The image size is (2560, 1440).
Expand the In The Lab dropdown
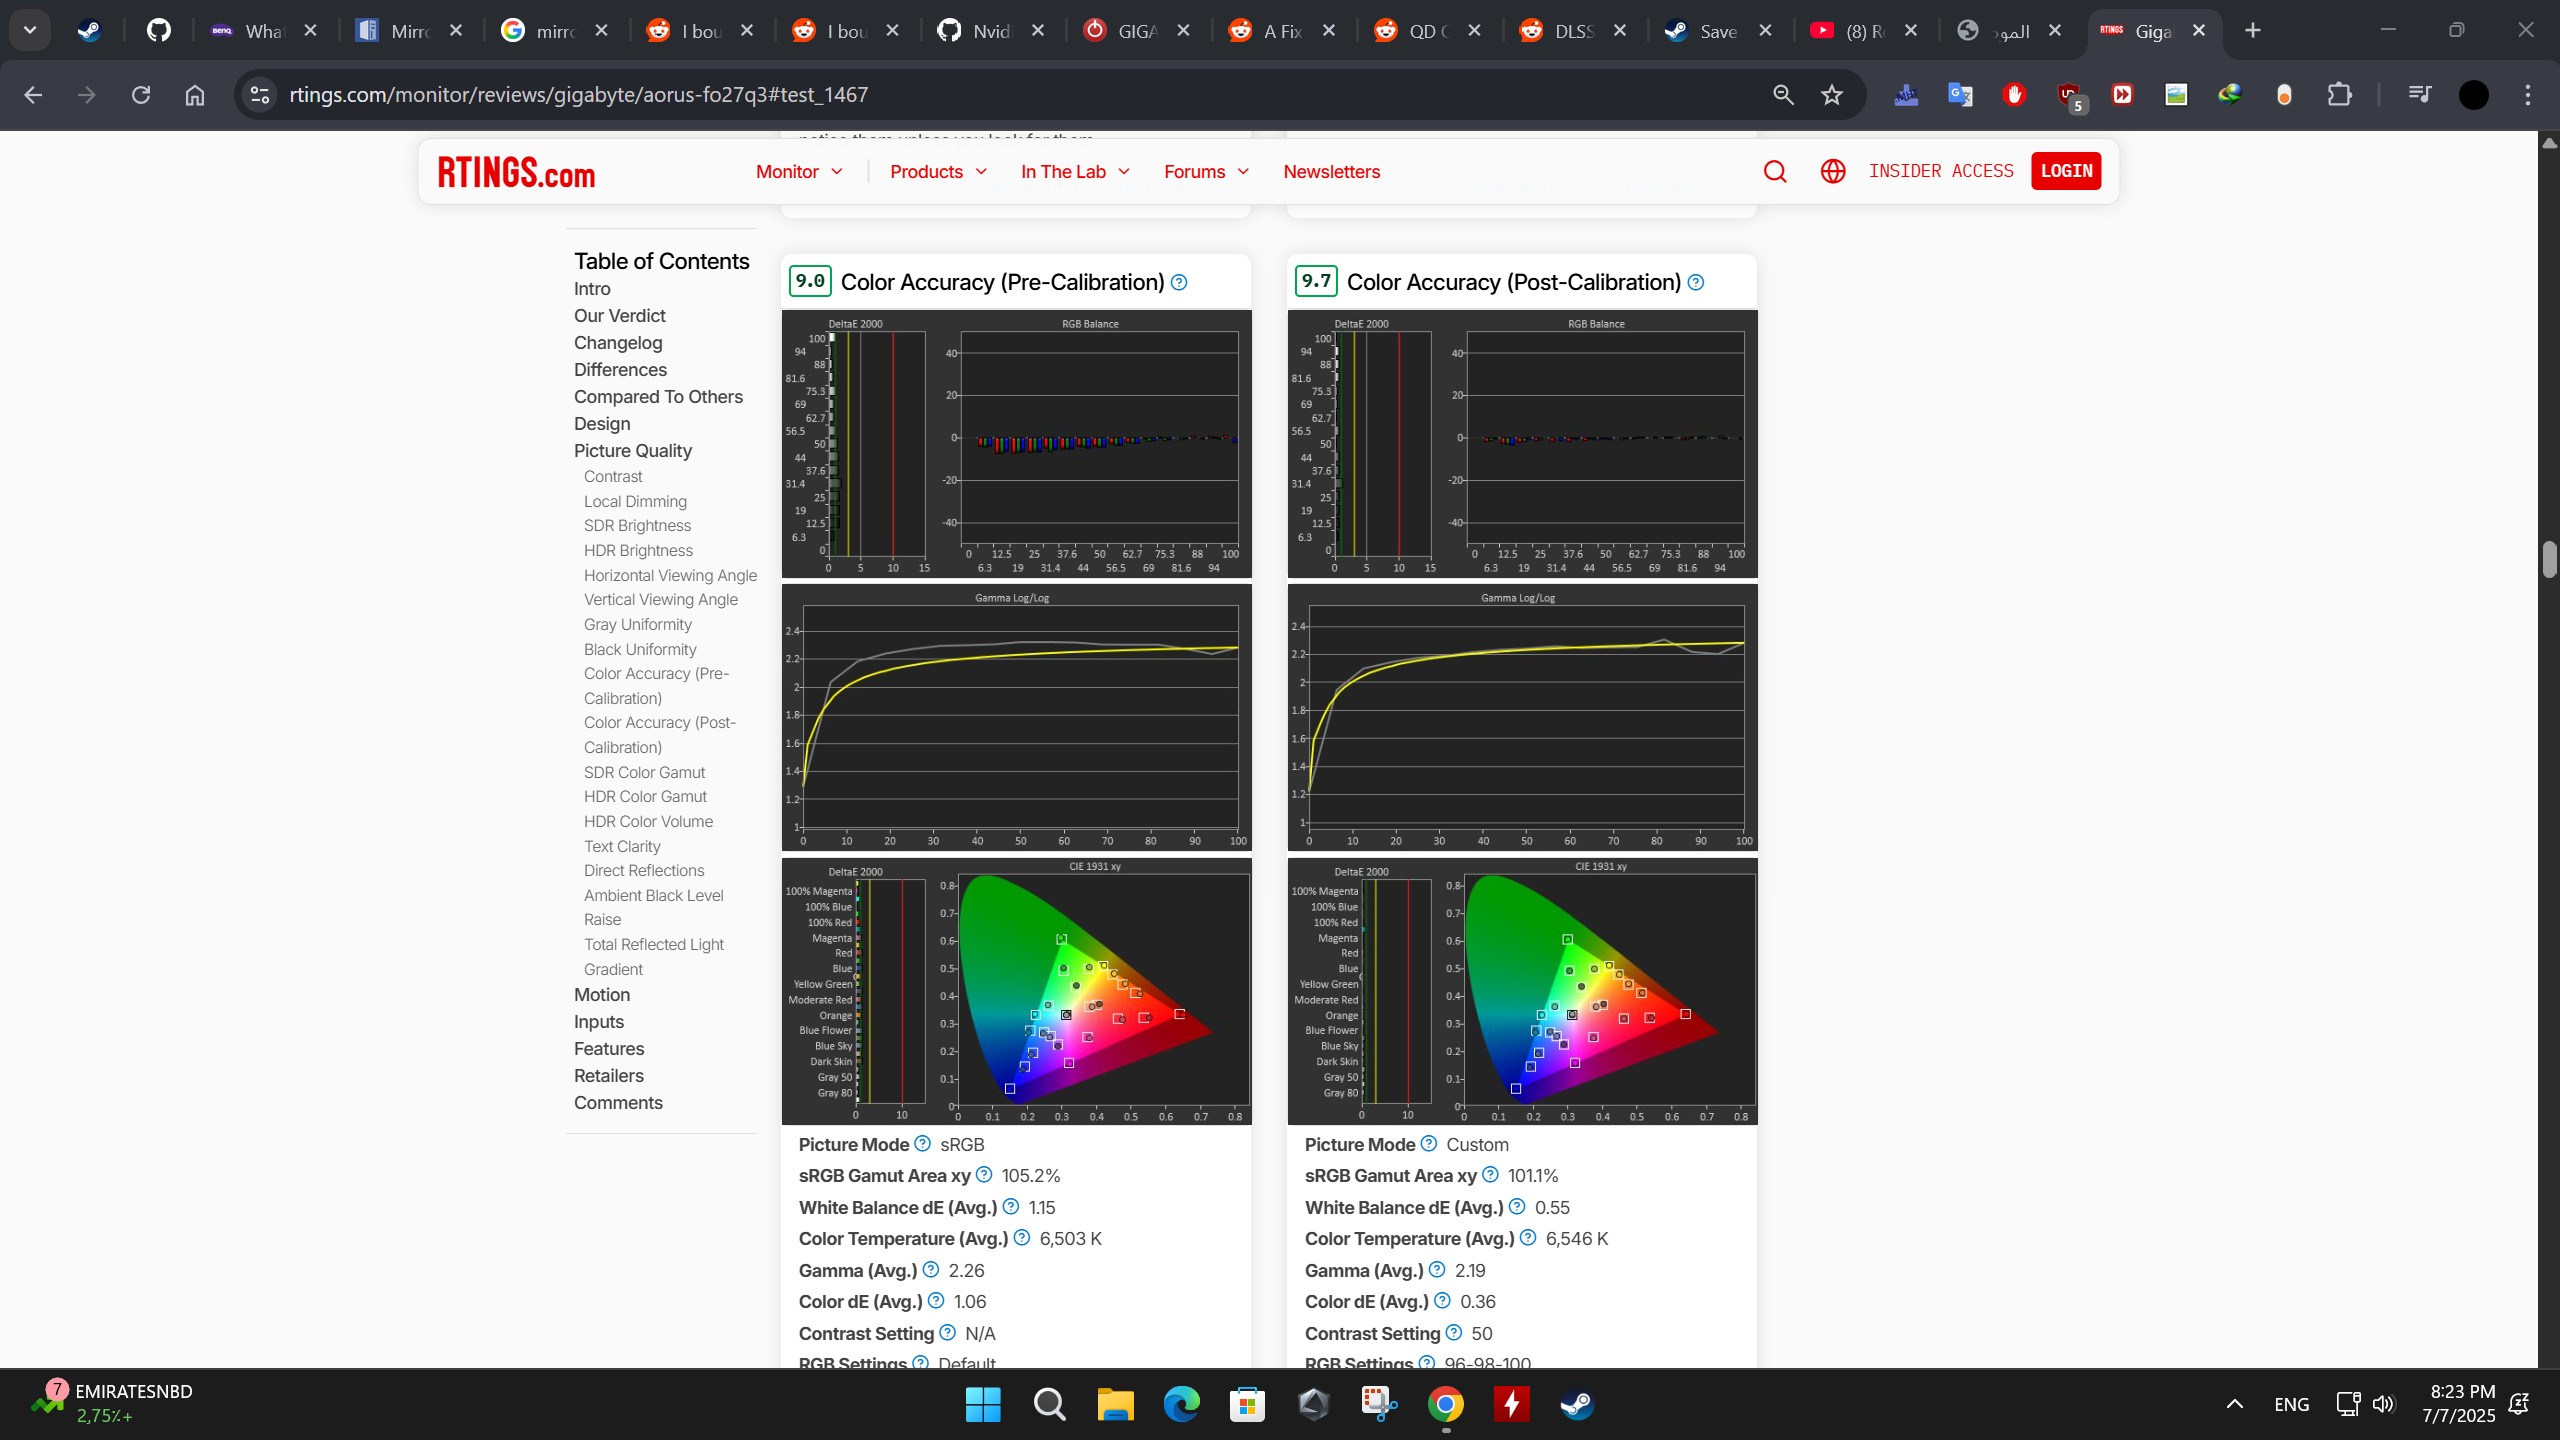tap(1076, 172)
